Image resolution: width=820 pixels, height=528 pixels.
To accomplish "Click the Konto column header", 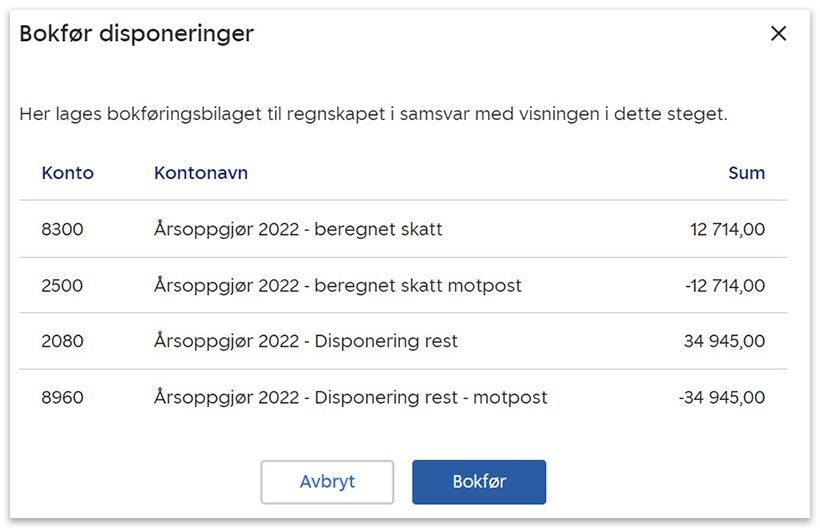I will [68, 173].
